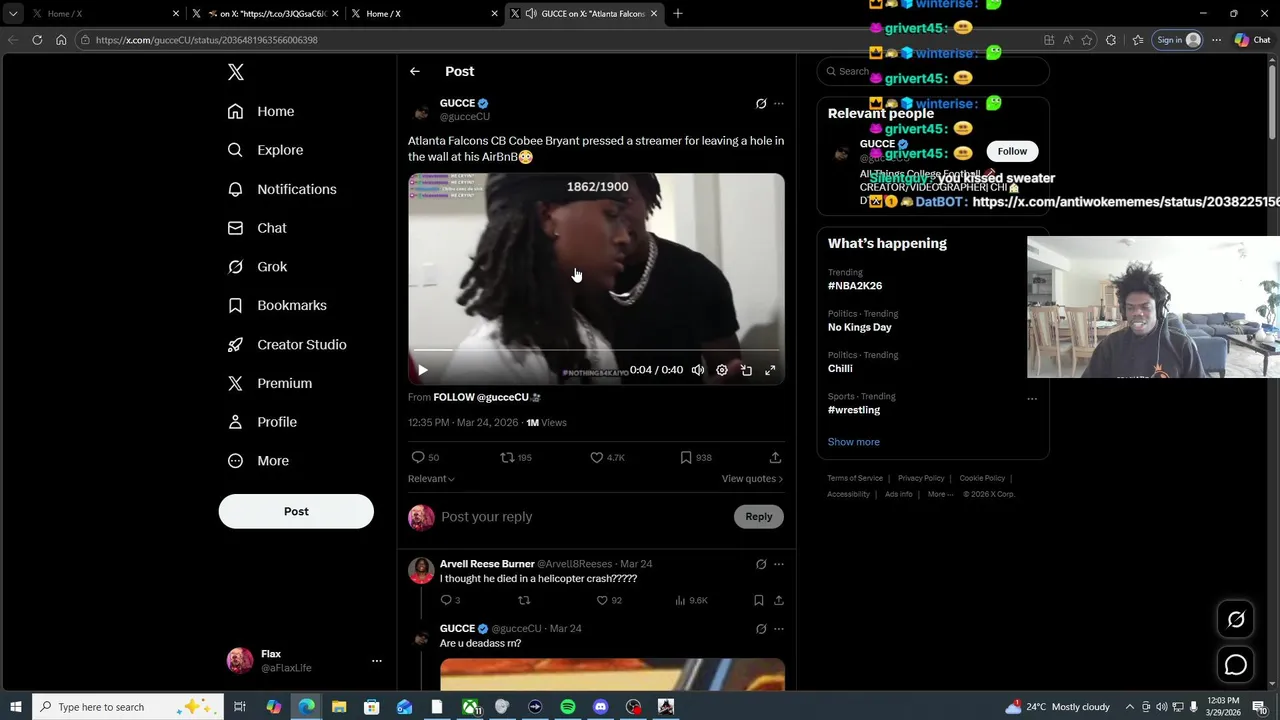Toggle video picture-in-picture

746,370
